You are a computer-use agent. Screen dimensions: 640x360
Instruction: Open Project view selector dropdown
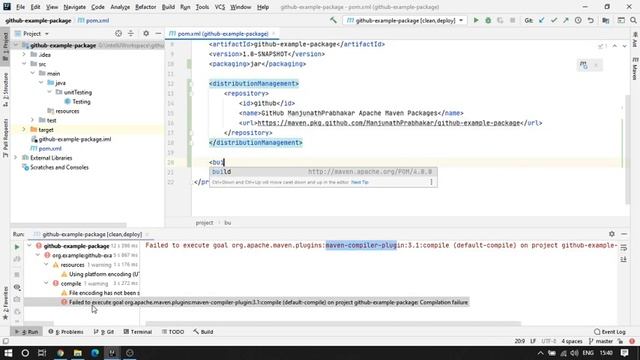47,33
